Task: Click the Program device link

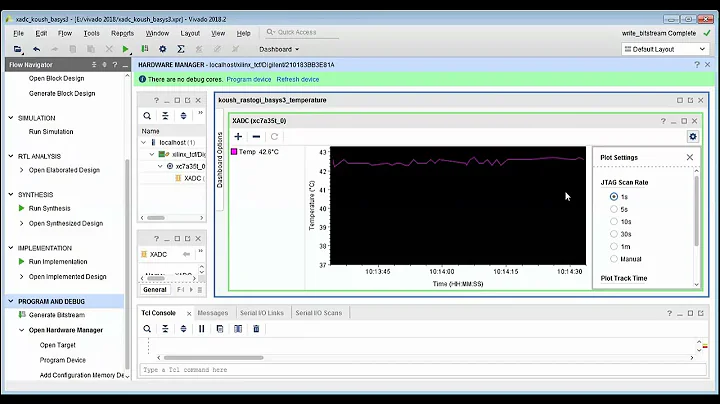Action: coord(248,79)
